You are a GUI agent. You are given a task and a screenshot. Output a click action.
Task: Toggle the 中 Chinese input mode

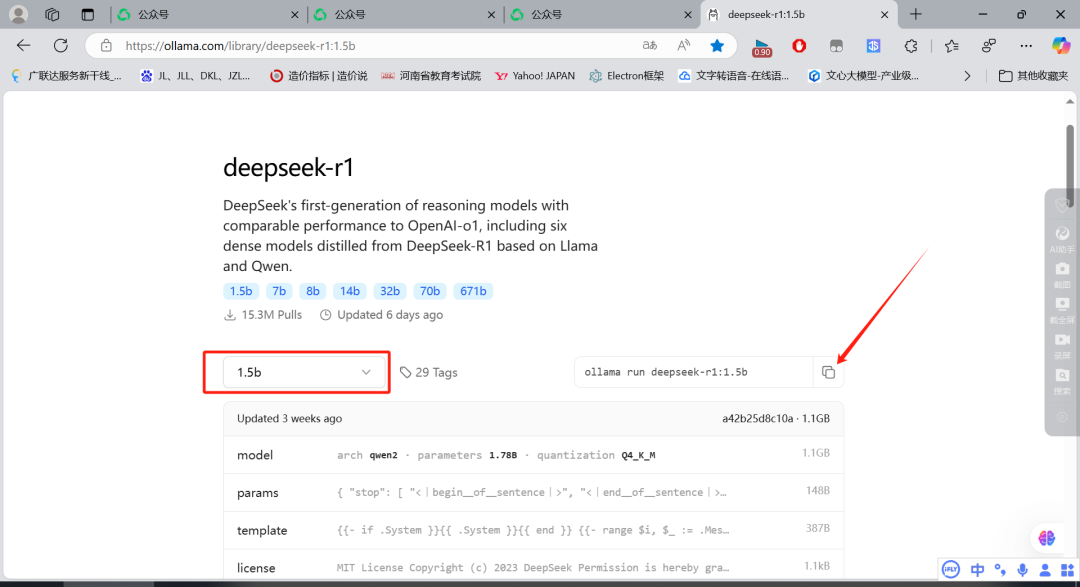977,570
